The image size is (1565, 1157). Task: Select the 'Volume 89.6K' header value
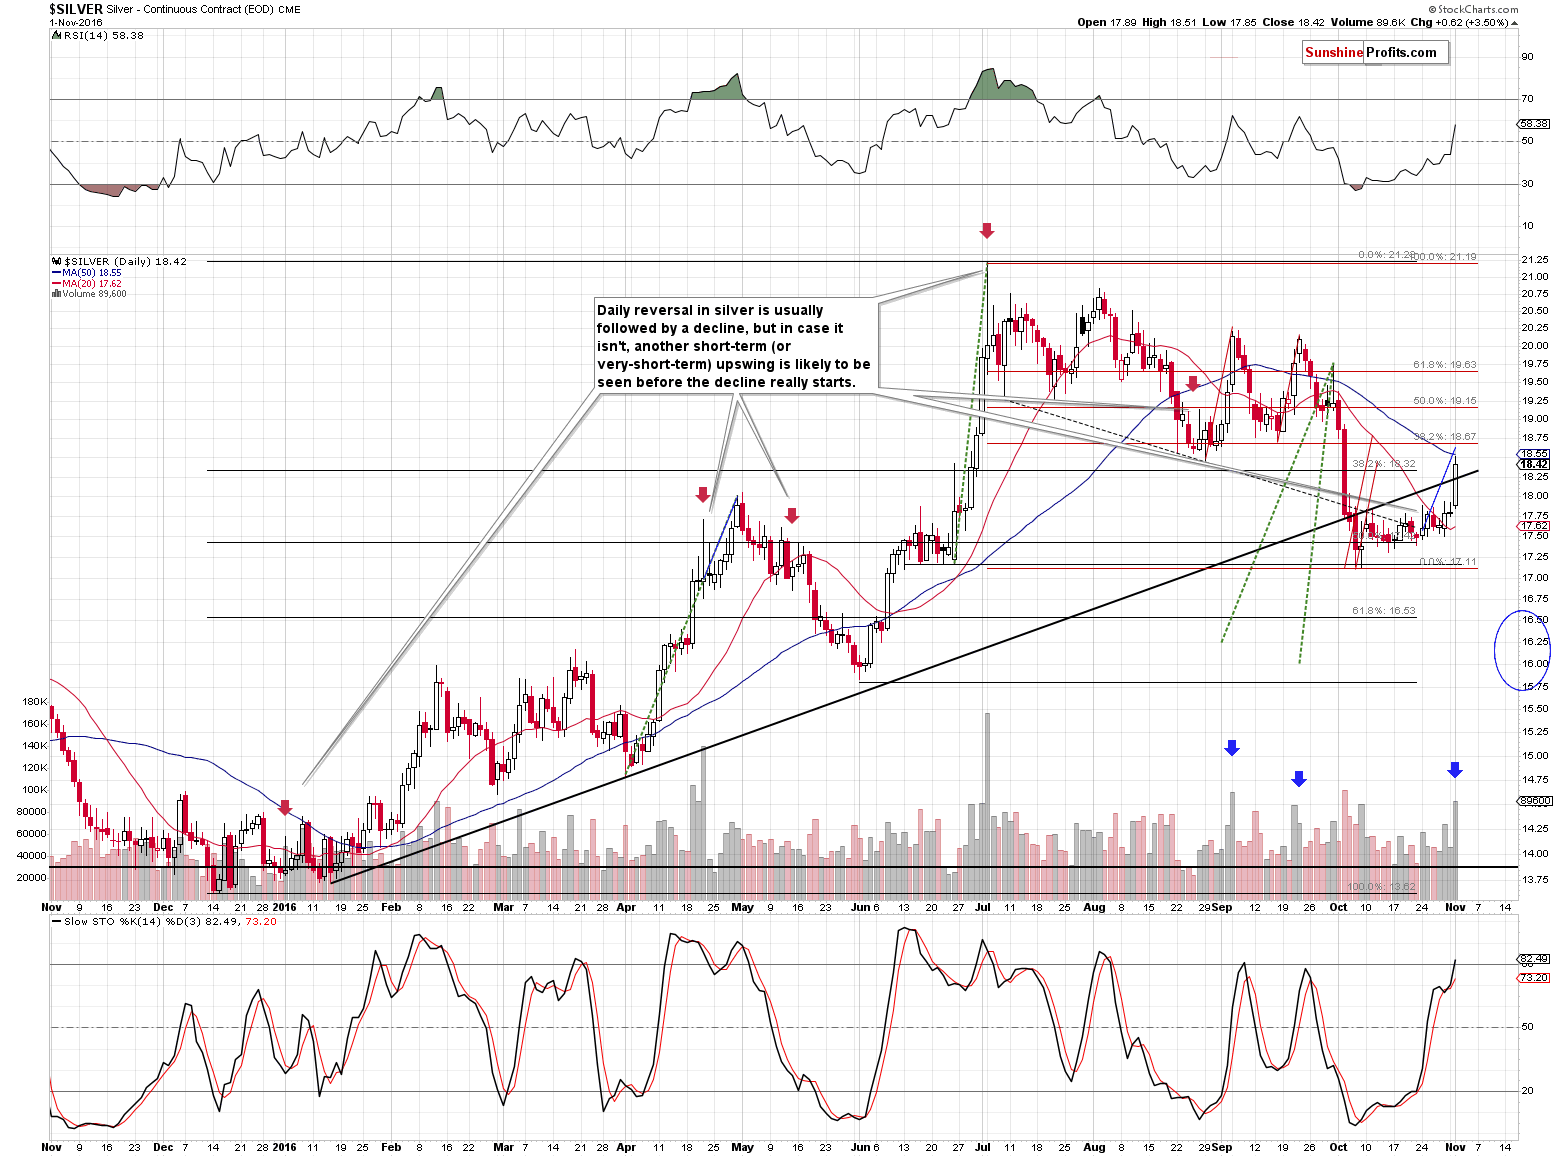click(1367, 22)
